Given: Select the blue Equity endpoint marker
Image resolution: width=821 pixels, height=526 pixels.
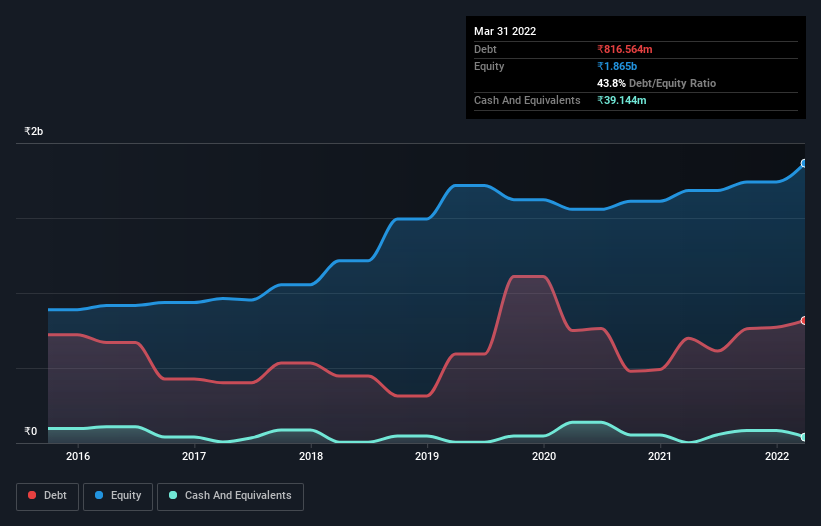Looking at the screenshot, I should click(x=804, y=163).
